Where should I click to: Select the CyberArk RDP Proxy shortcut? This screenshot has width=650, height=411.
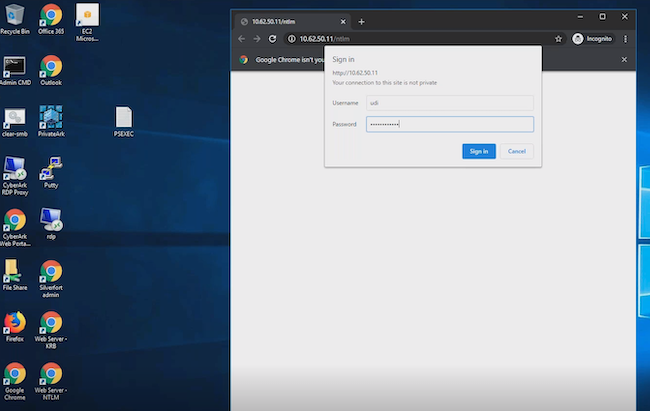click(15, 170)
